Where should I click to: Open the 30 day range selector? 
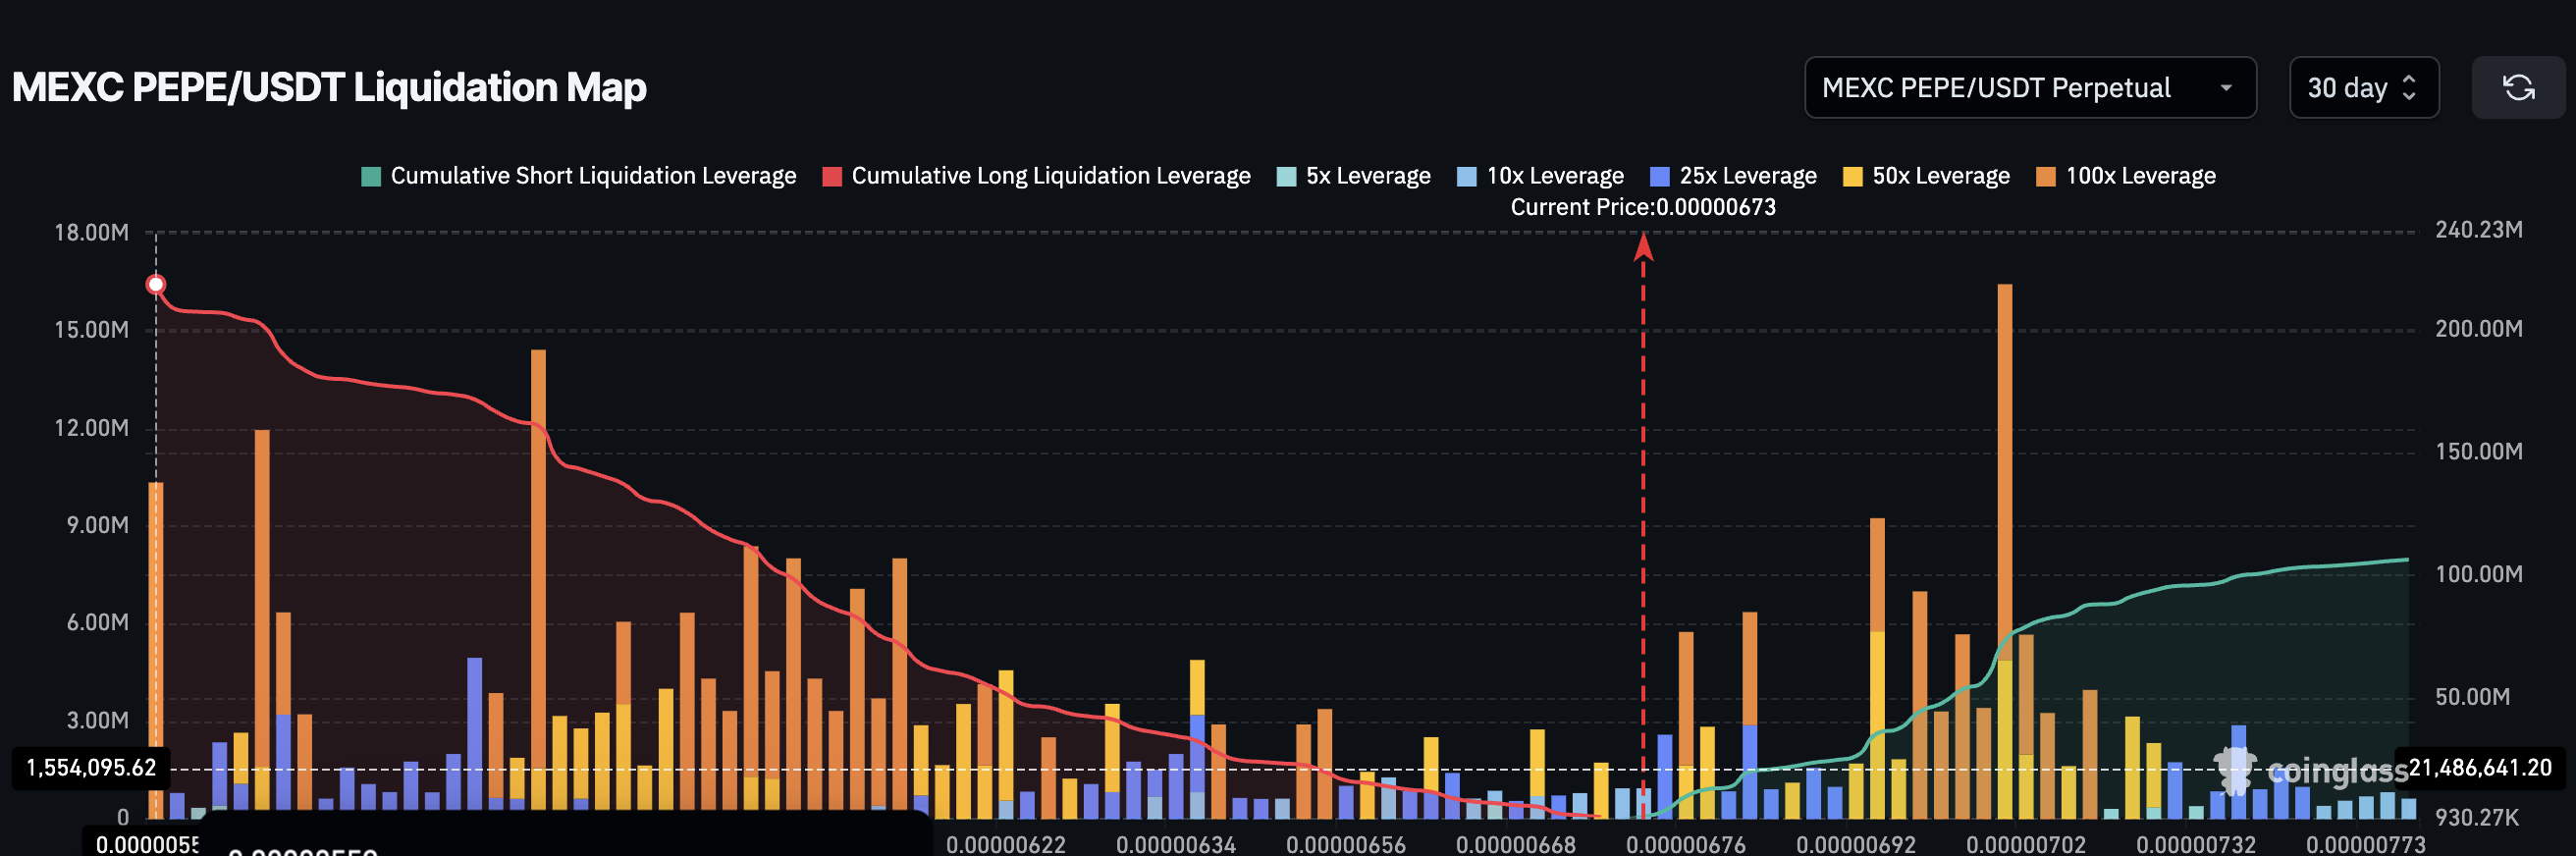pyautogui.click(x=2363, y=88)
